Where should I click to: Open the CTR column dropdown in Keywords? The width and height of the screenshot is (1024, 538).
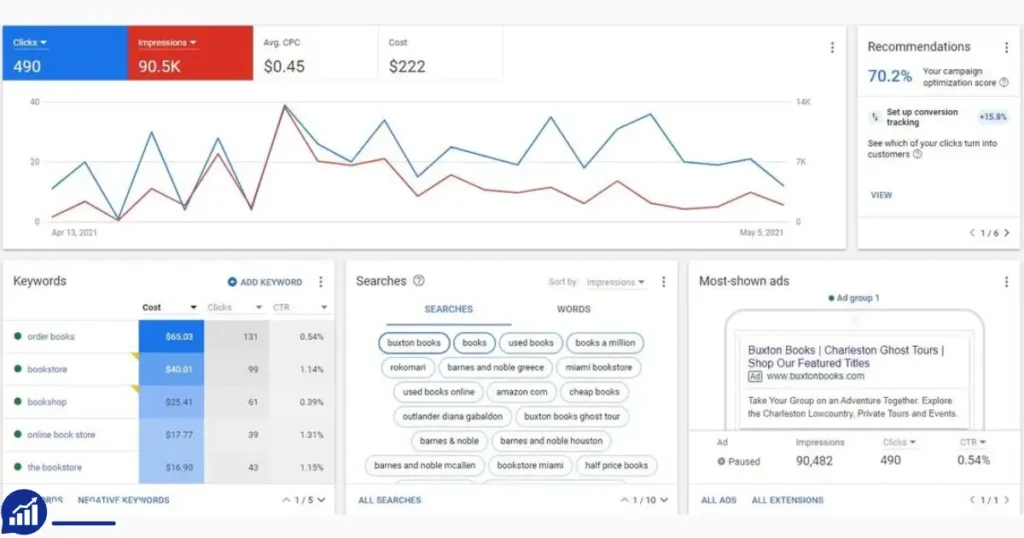point(300,307)
